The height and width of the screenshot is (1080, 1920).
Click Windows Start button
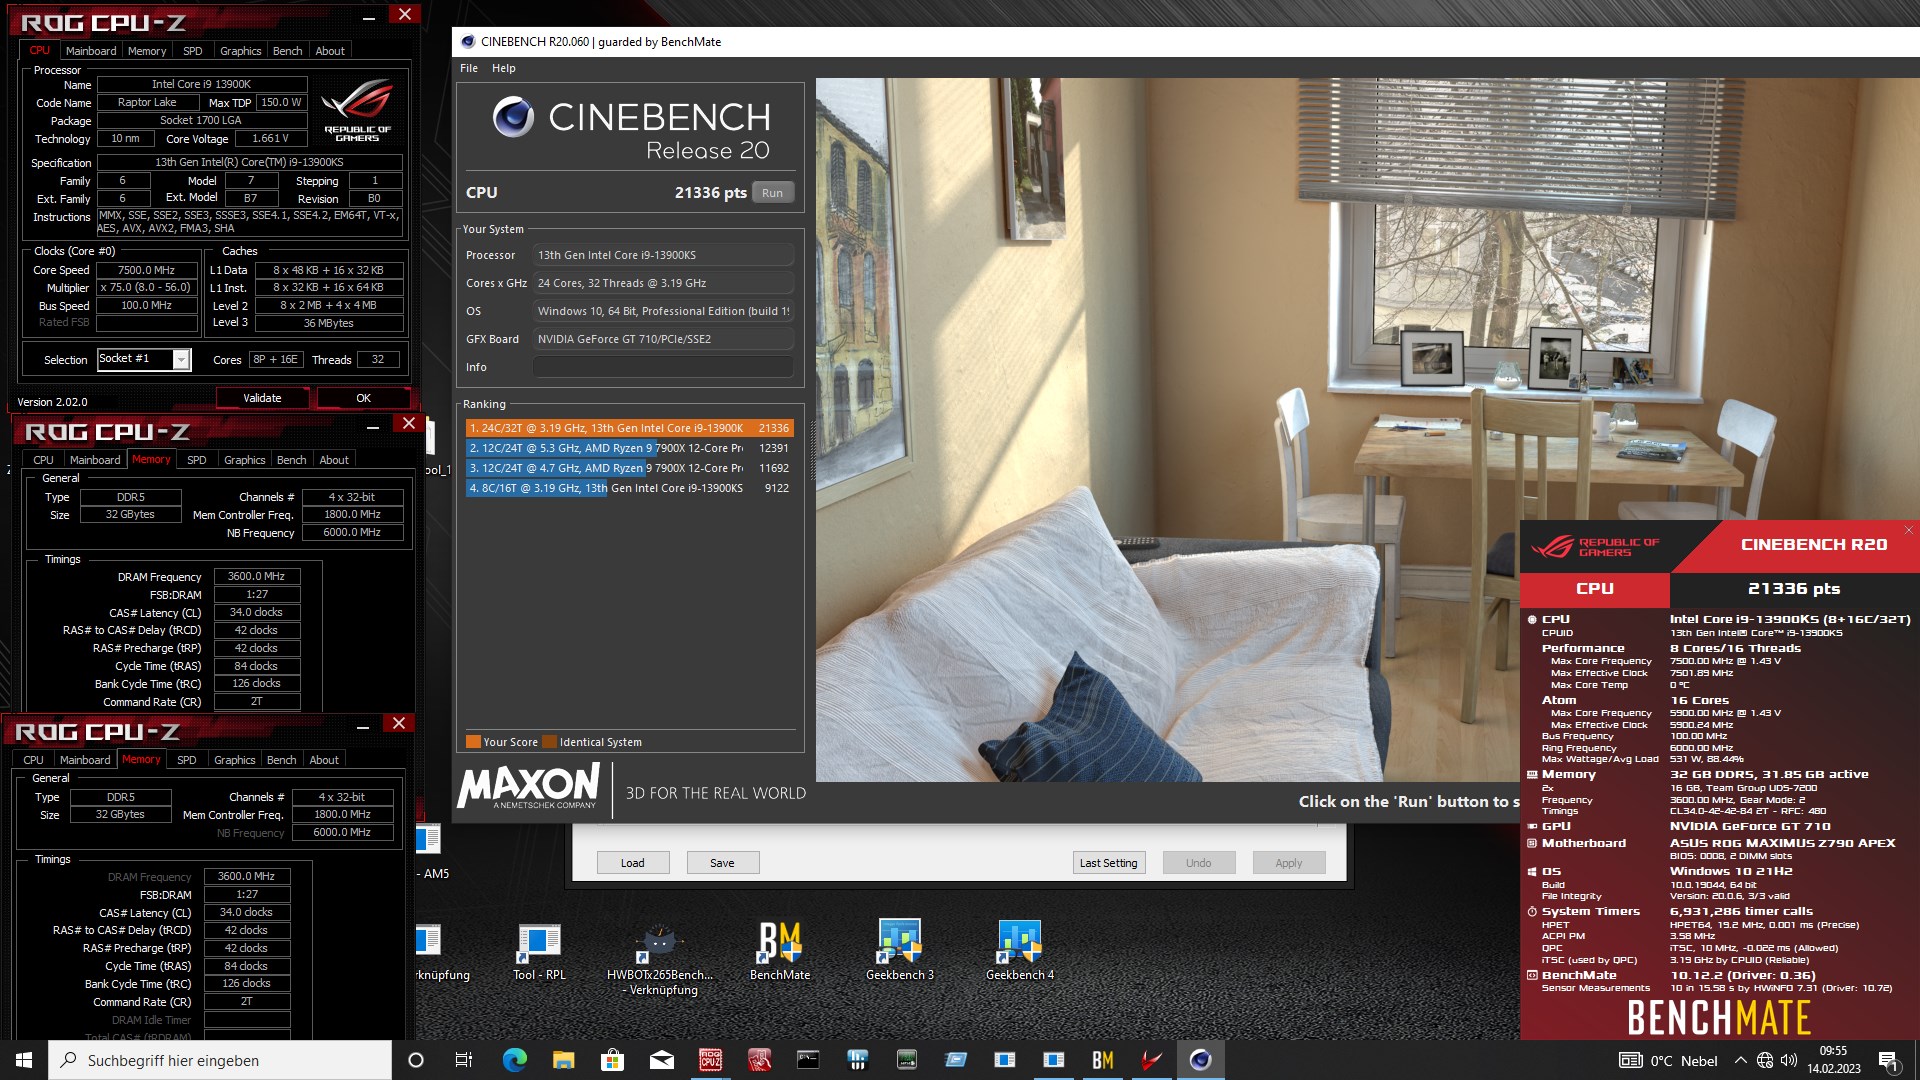(x=24, y=1060)
